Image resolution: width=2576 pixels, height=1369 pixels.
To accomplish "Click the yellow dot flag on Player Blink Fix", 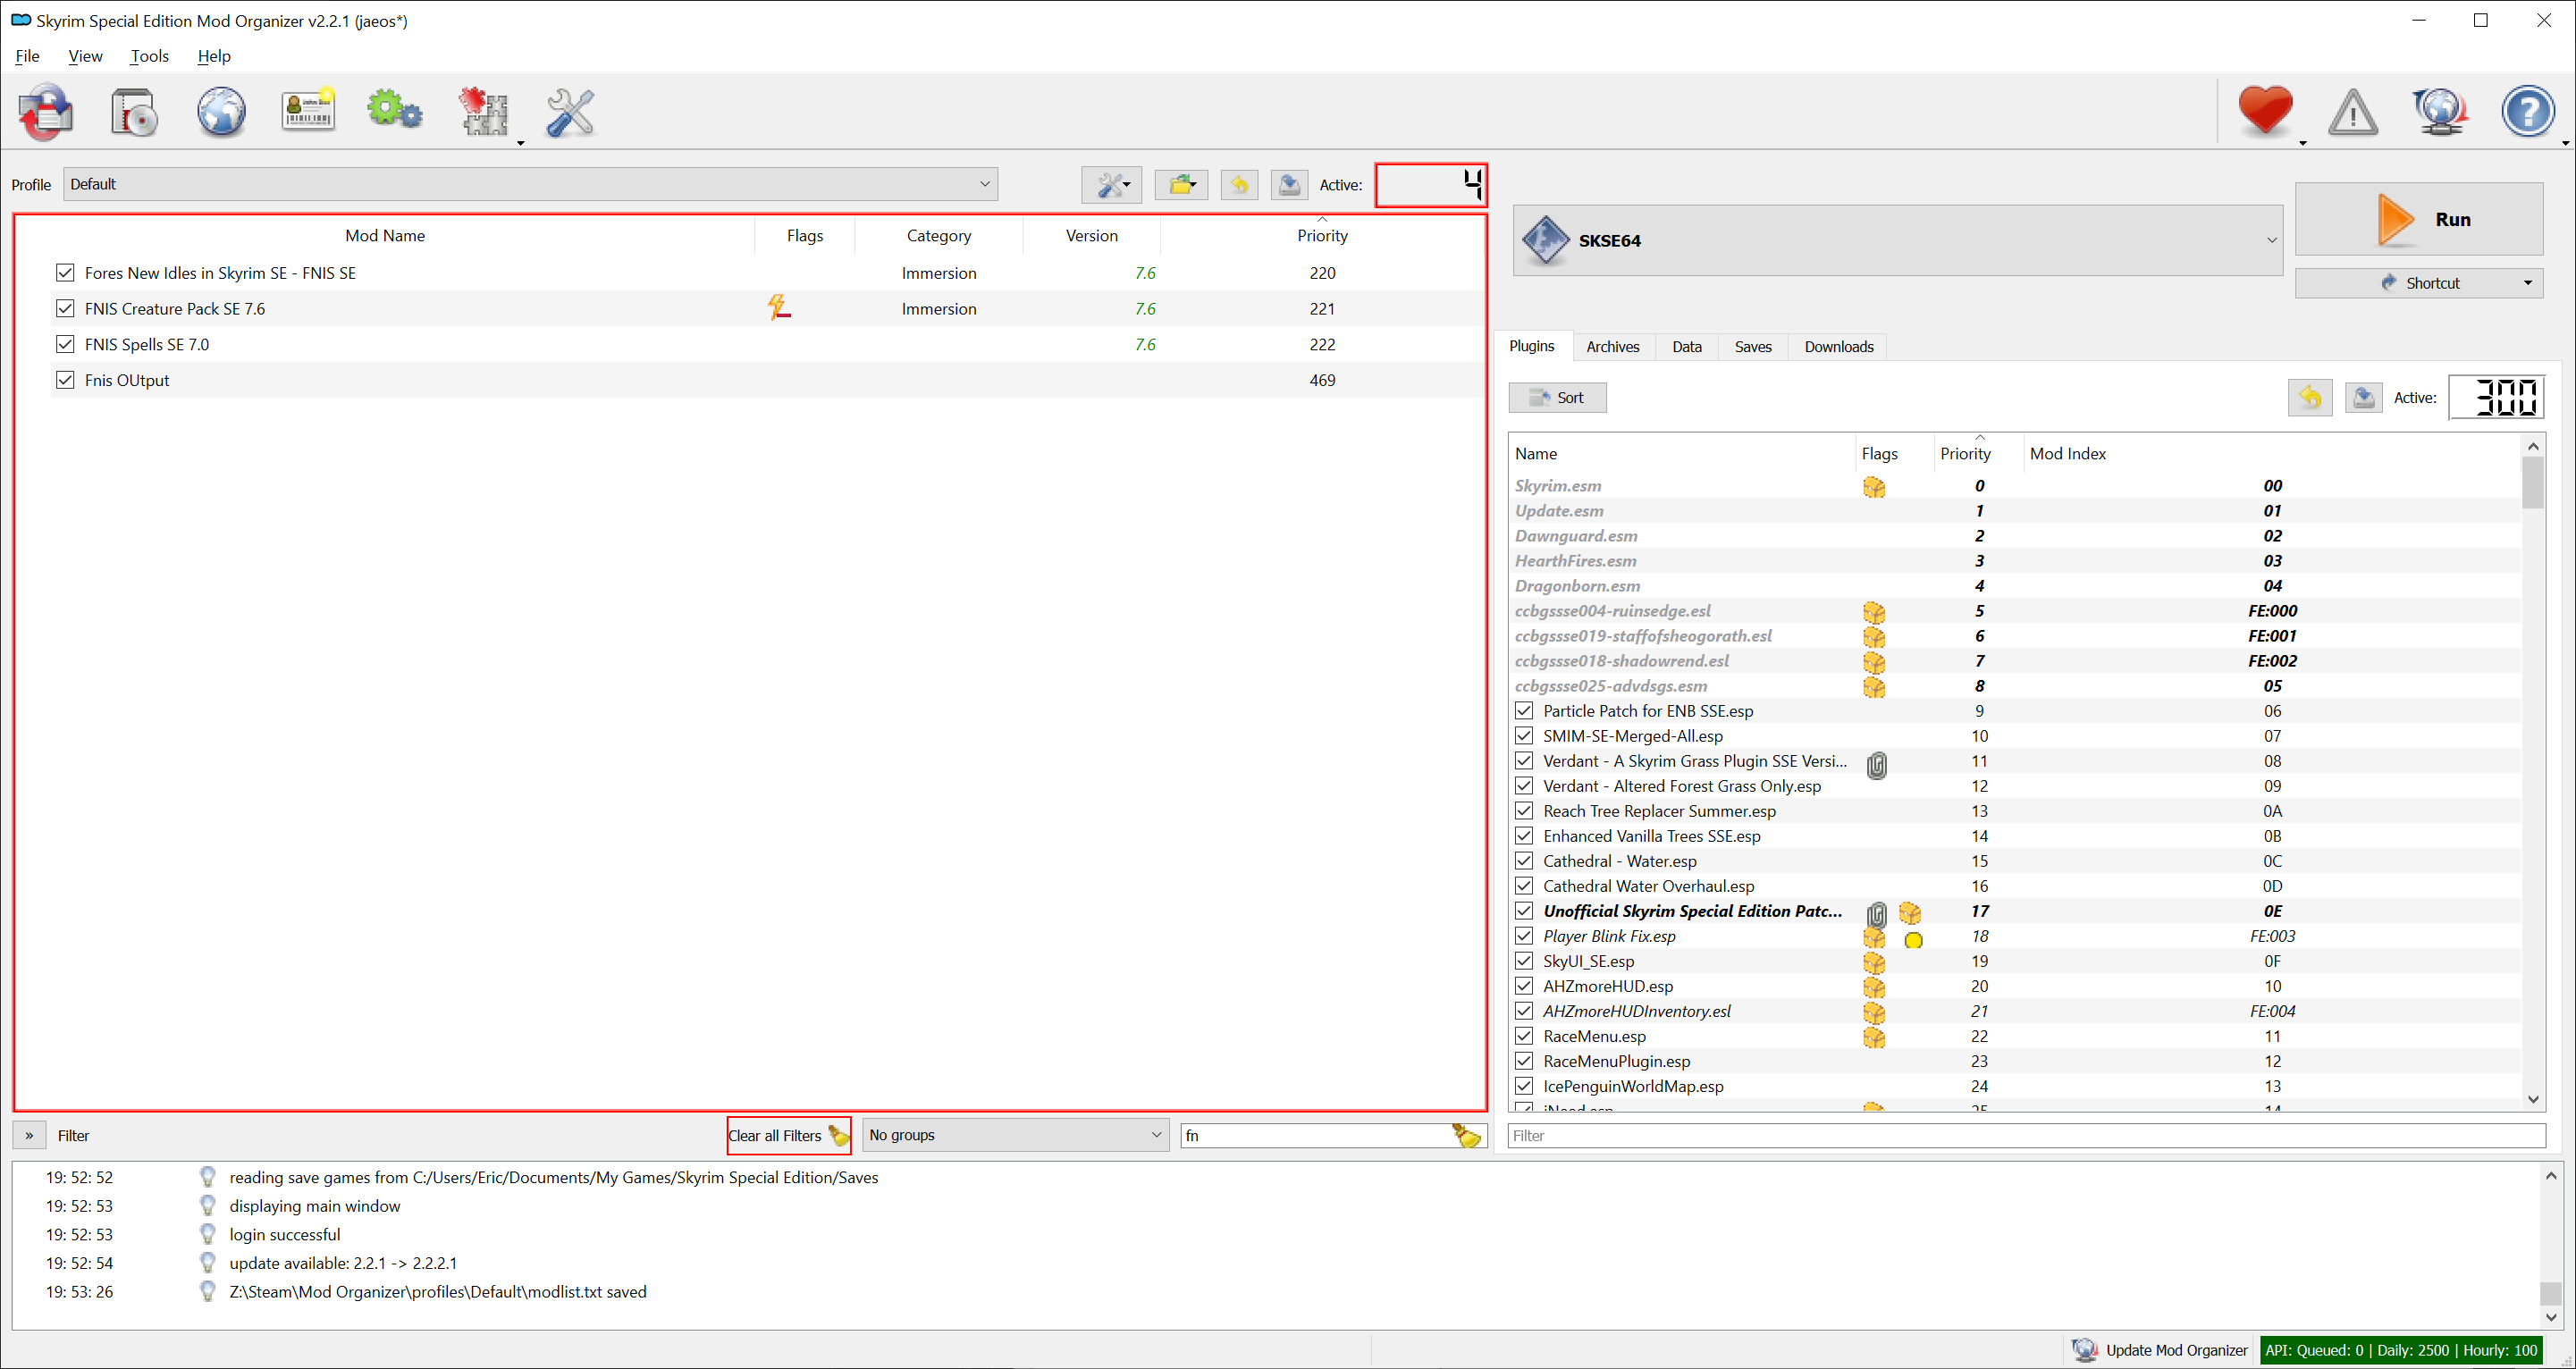I will pyautogui.click(x=1913, y=940).
